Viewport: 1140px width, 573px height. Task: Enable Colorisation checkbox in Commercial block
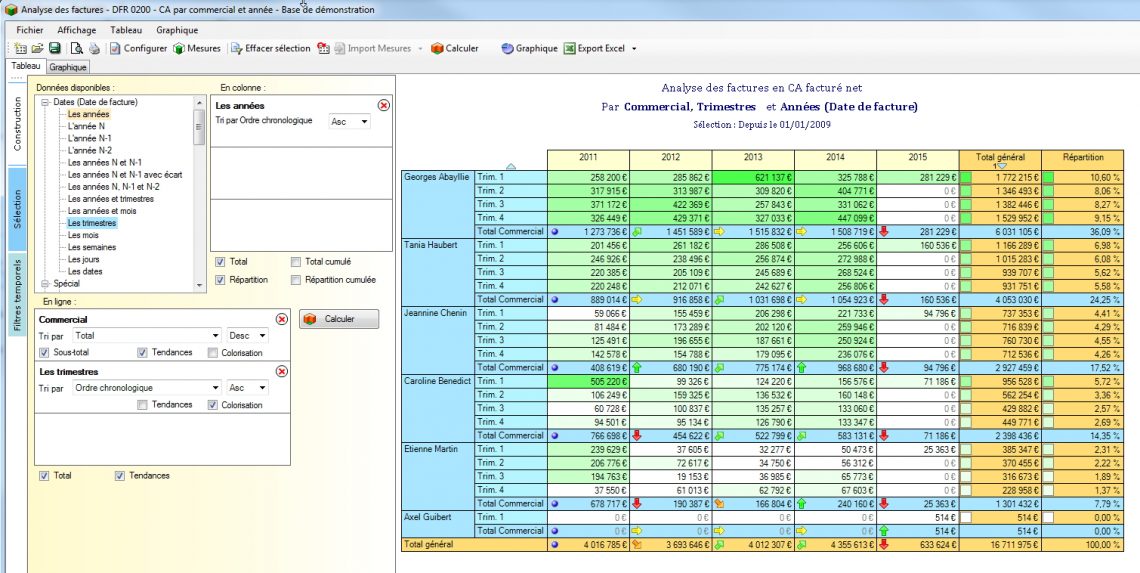click(212, 353)
